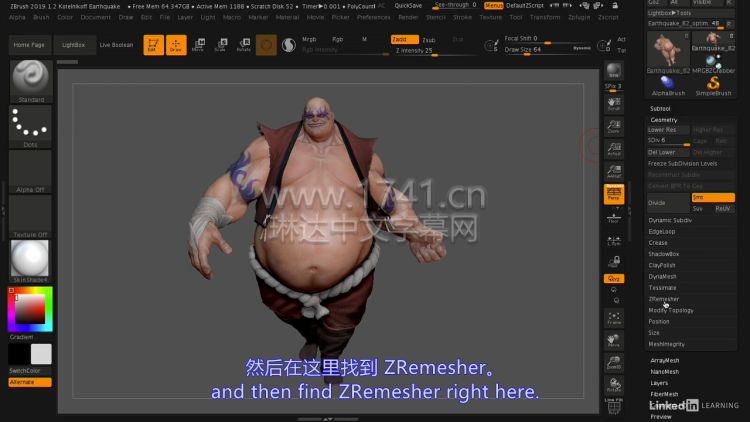Click the Live Boolean button
Image resolution: width=750 pixels, height=422 pixels.
[116, 44]
